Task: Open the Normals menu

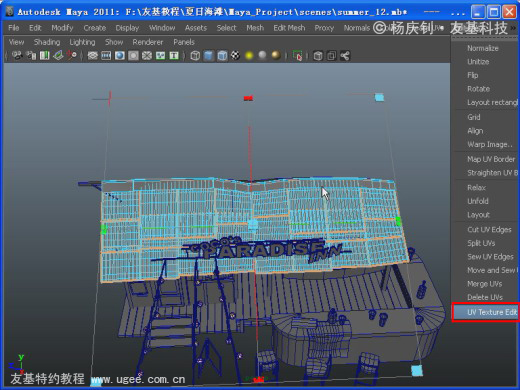Action: pyautogui.click(x=357, y=28)
